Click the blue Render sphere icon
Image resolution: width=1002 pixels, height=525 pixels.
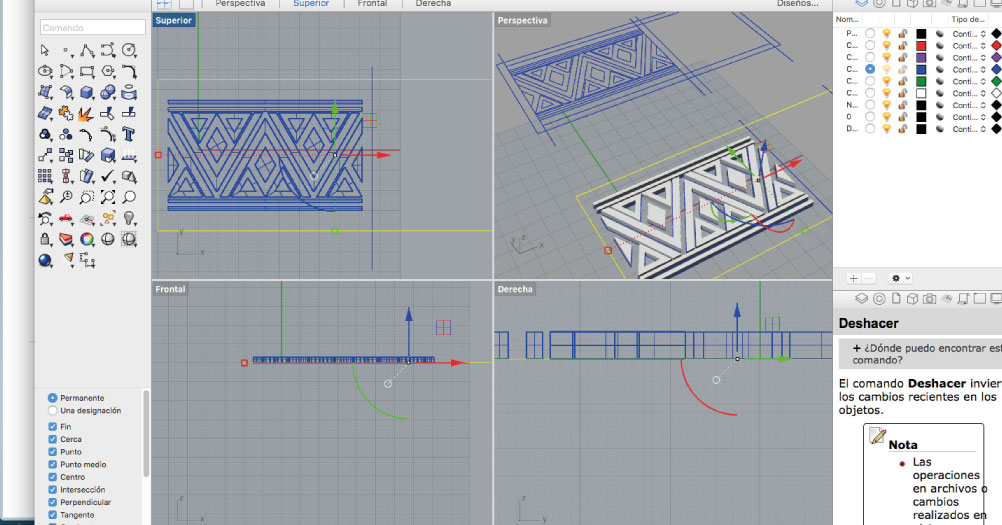[45, 261]
